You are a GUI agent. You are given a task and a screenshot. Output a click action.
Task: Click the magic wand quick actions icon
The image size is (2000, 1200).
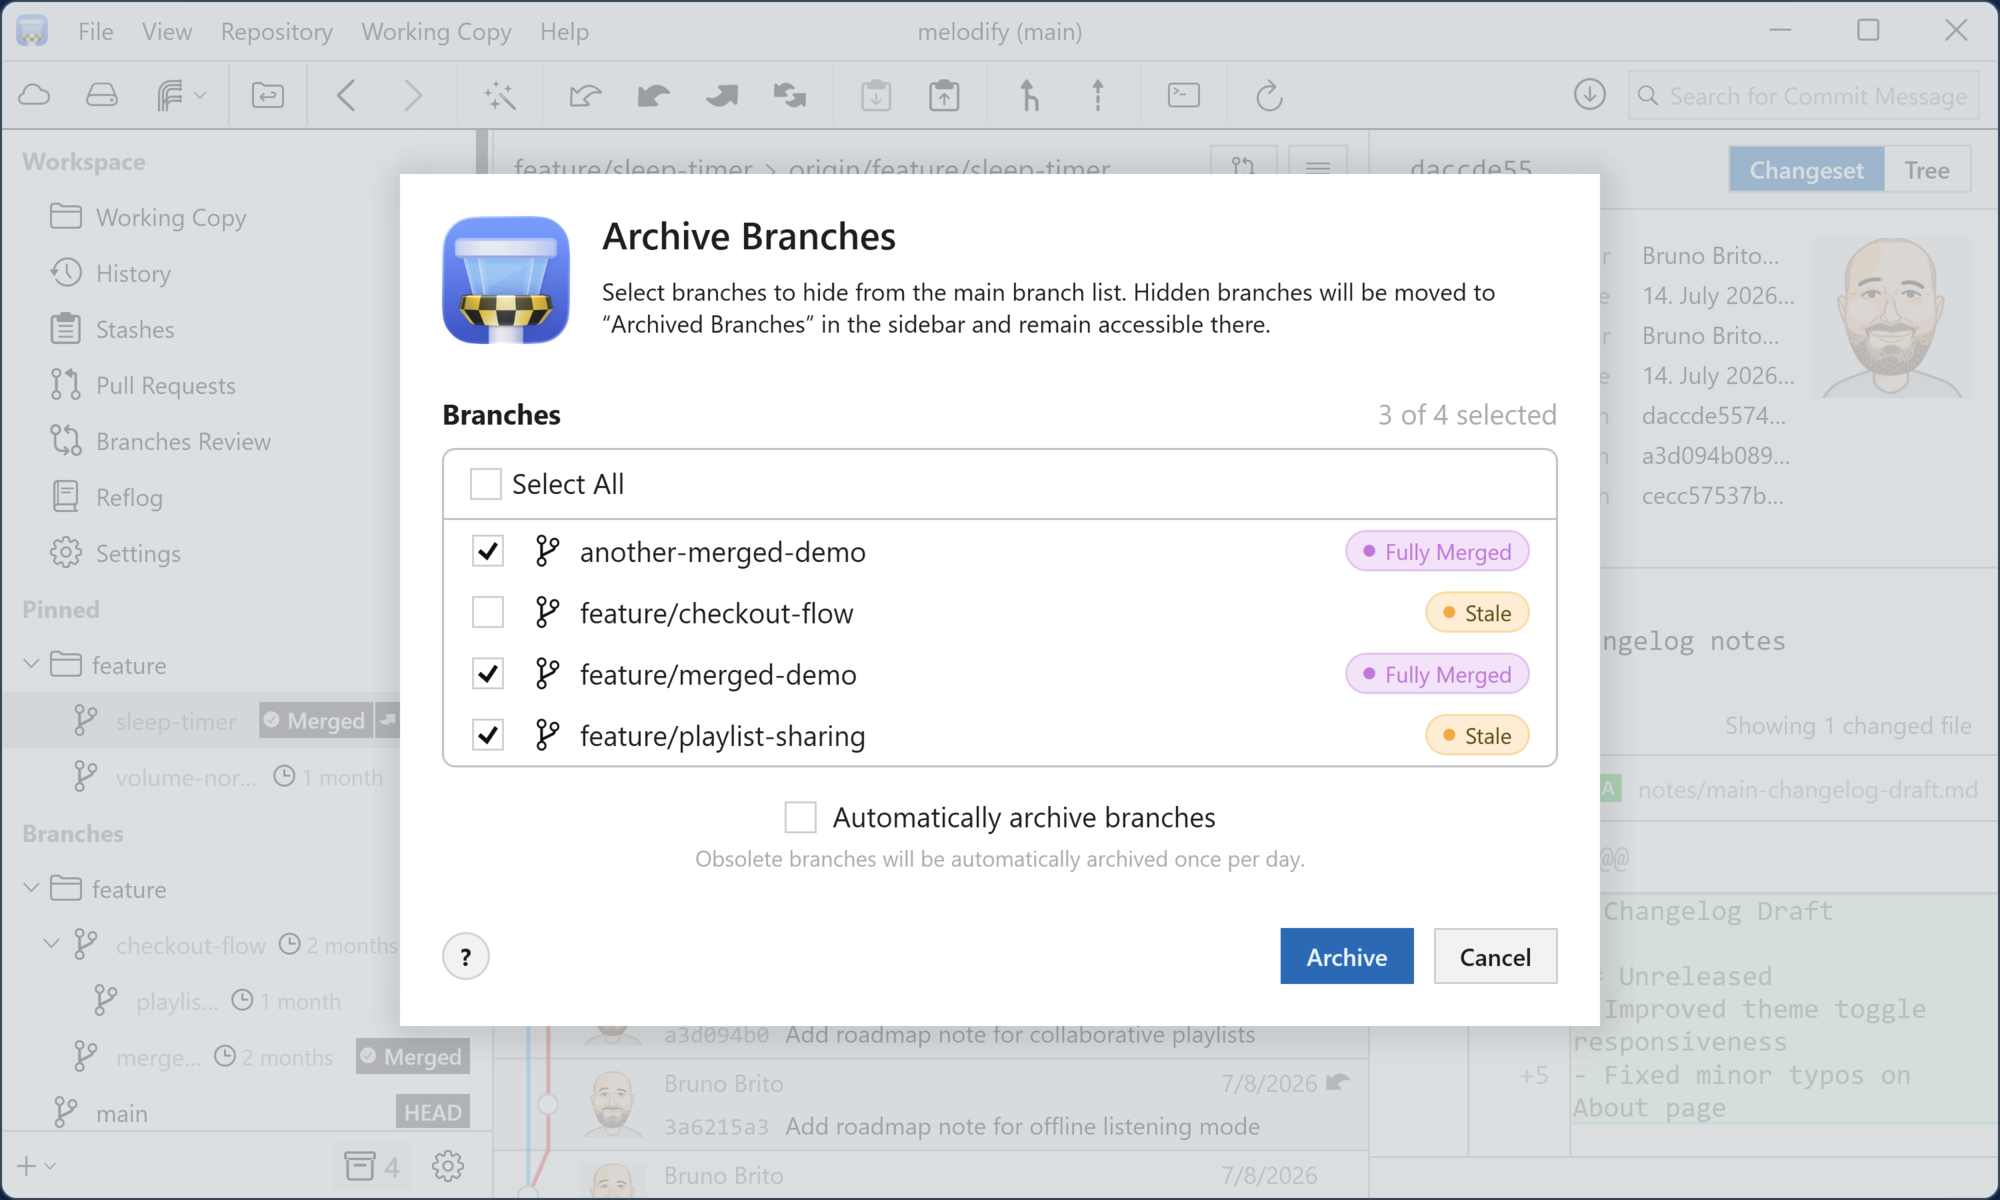499,95
